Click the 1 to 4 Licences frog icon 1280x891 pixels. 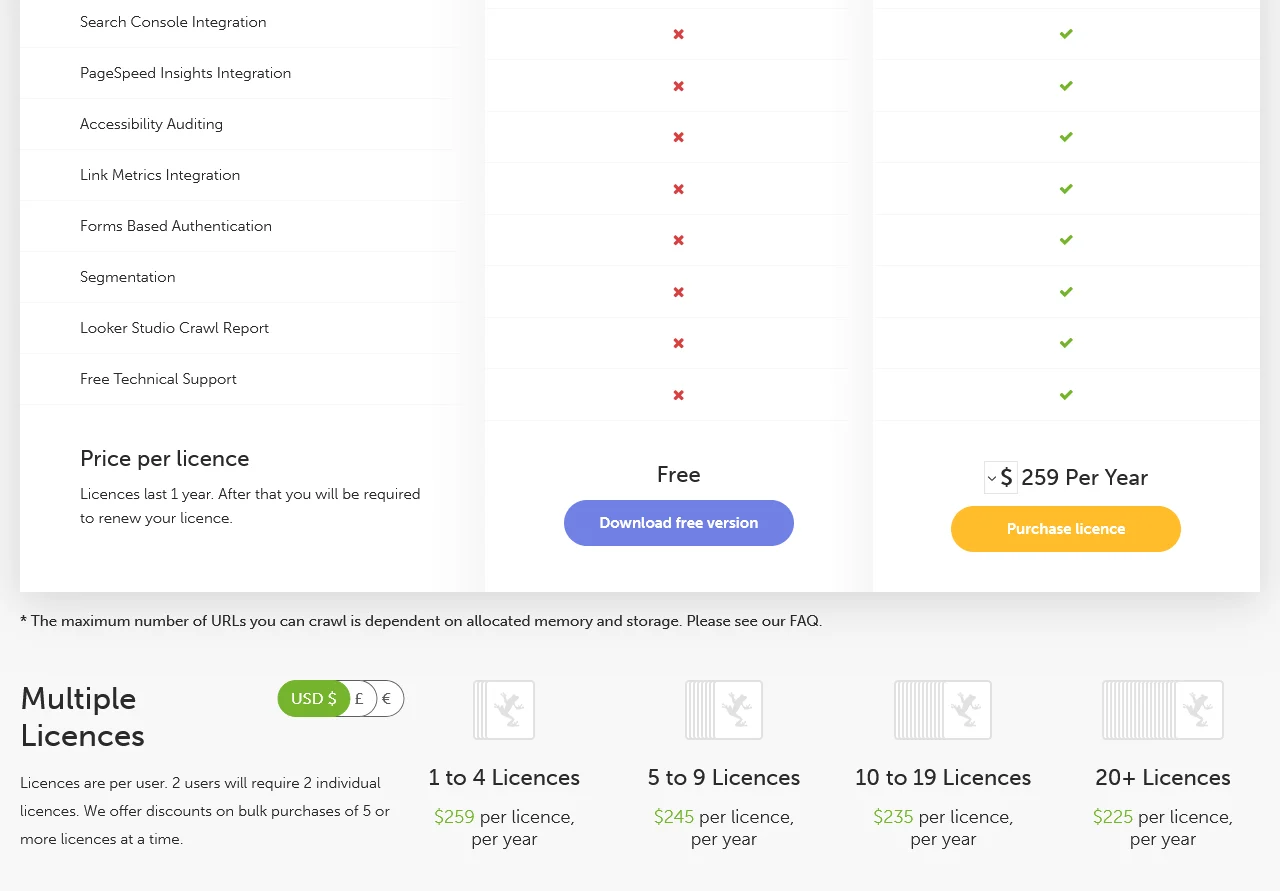(x=504, y=710)
